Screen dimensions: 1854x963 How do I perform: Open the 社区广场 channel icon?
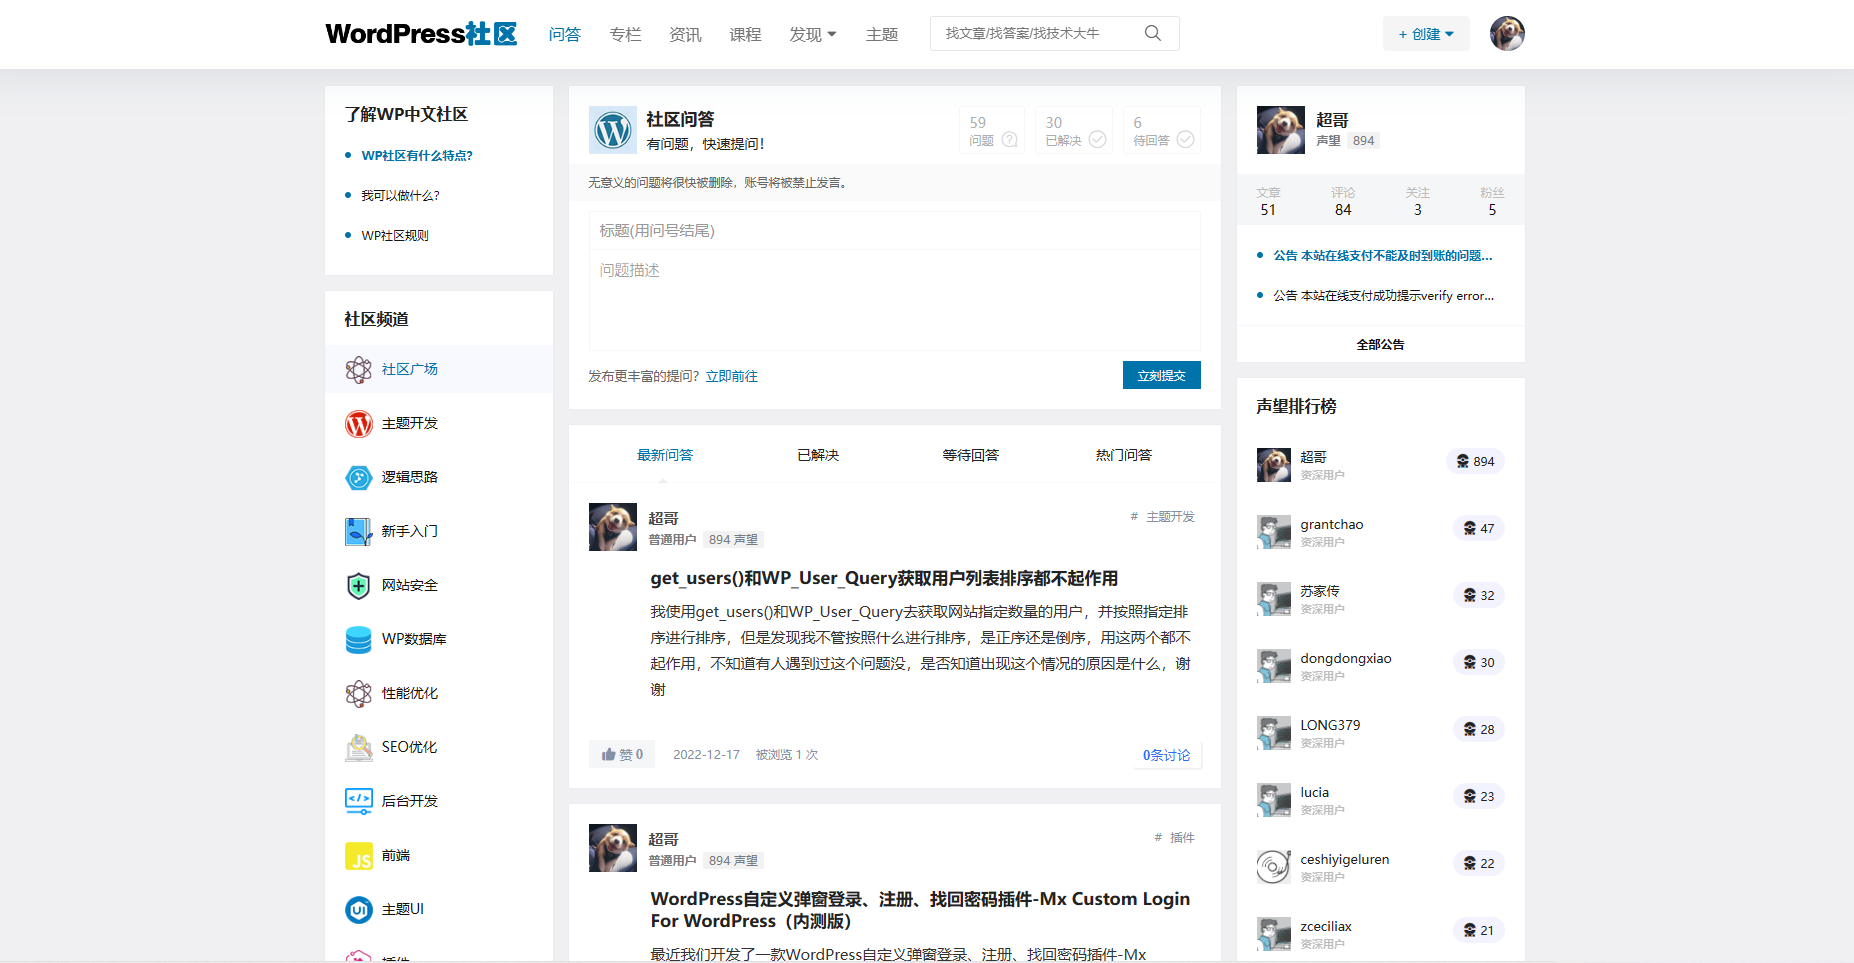click(358, 370)
